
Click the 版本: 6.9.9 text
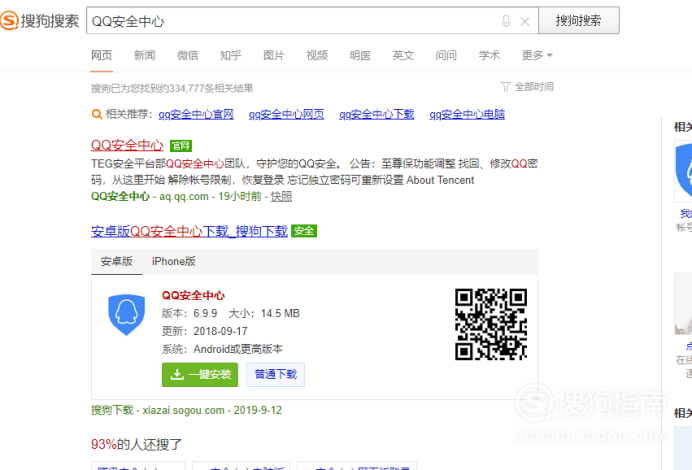click(189, 313)
